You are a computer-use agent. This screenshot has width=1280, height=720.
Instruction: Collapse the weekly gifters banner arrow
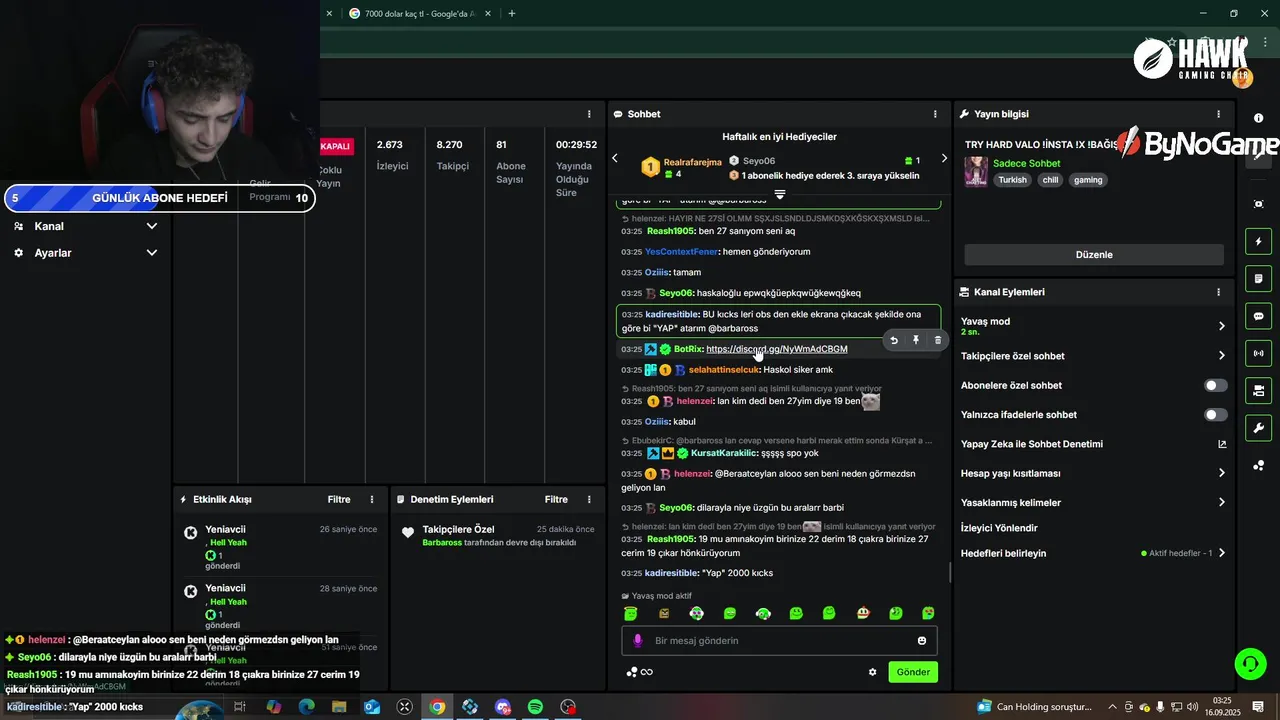780,194
